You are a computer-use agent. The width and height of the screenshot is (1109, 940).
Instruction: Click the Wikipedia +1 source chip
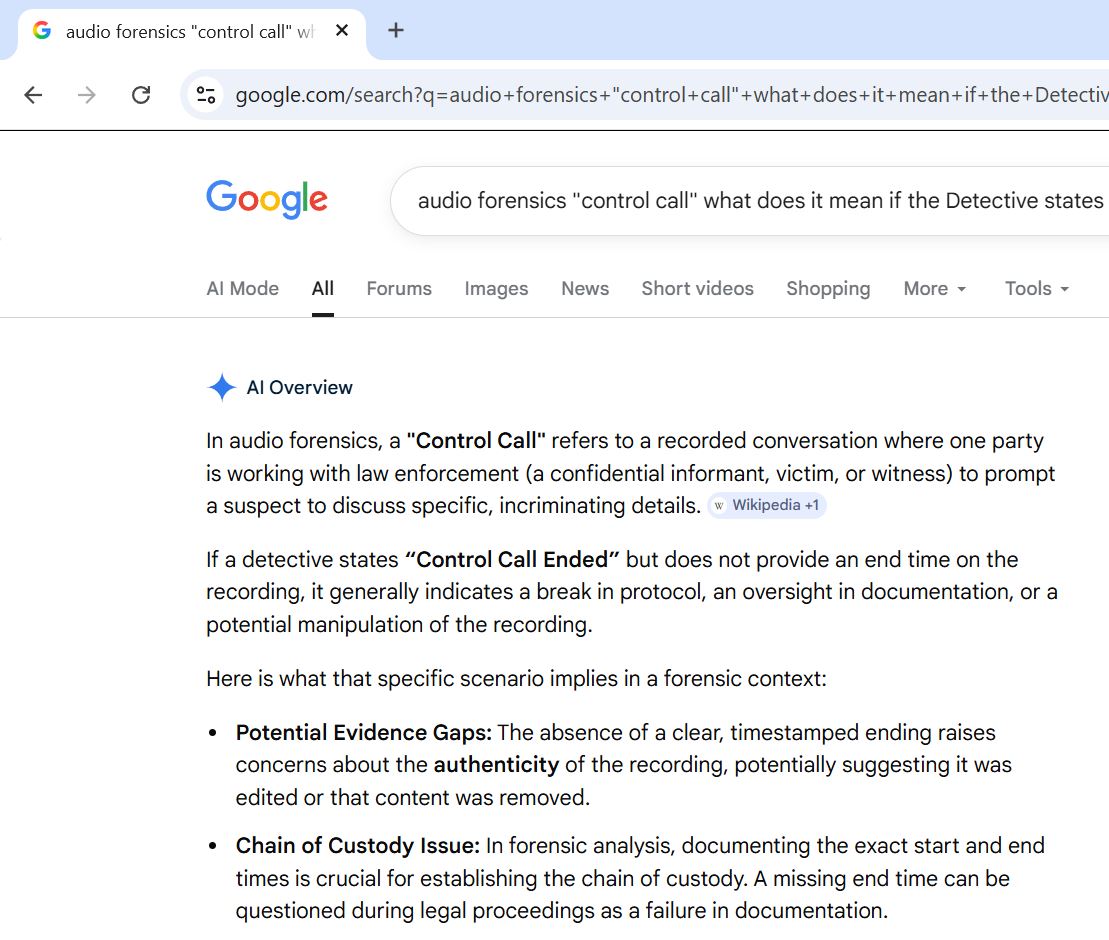coord(767,506)
